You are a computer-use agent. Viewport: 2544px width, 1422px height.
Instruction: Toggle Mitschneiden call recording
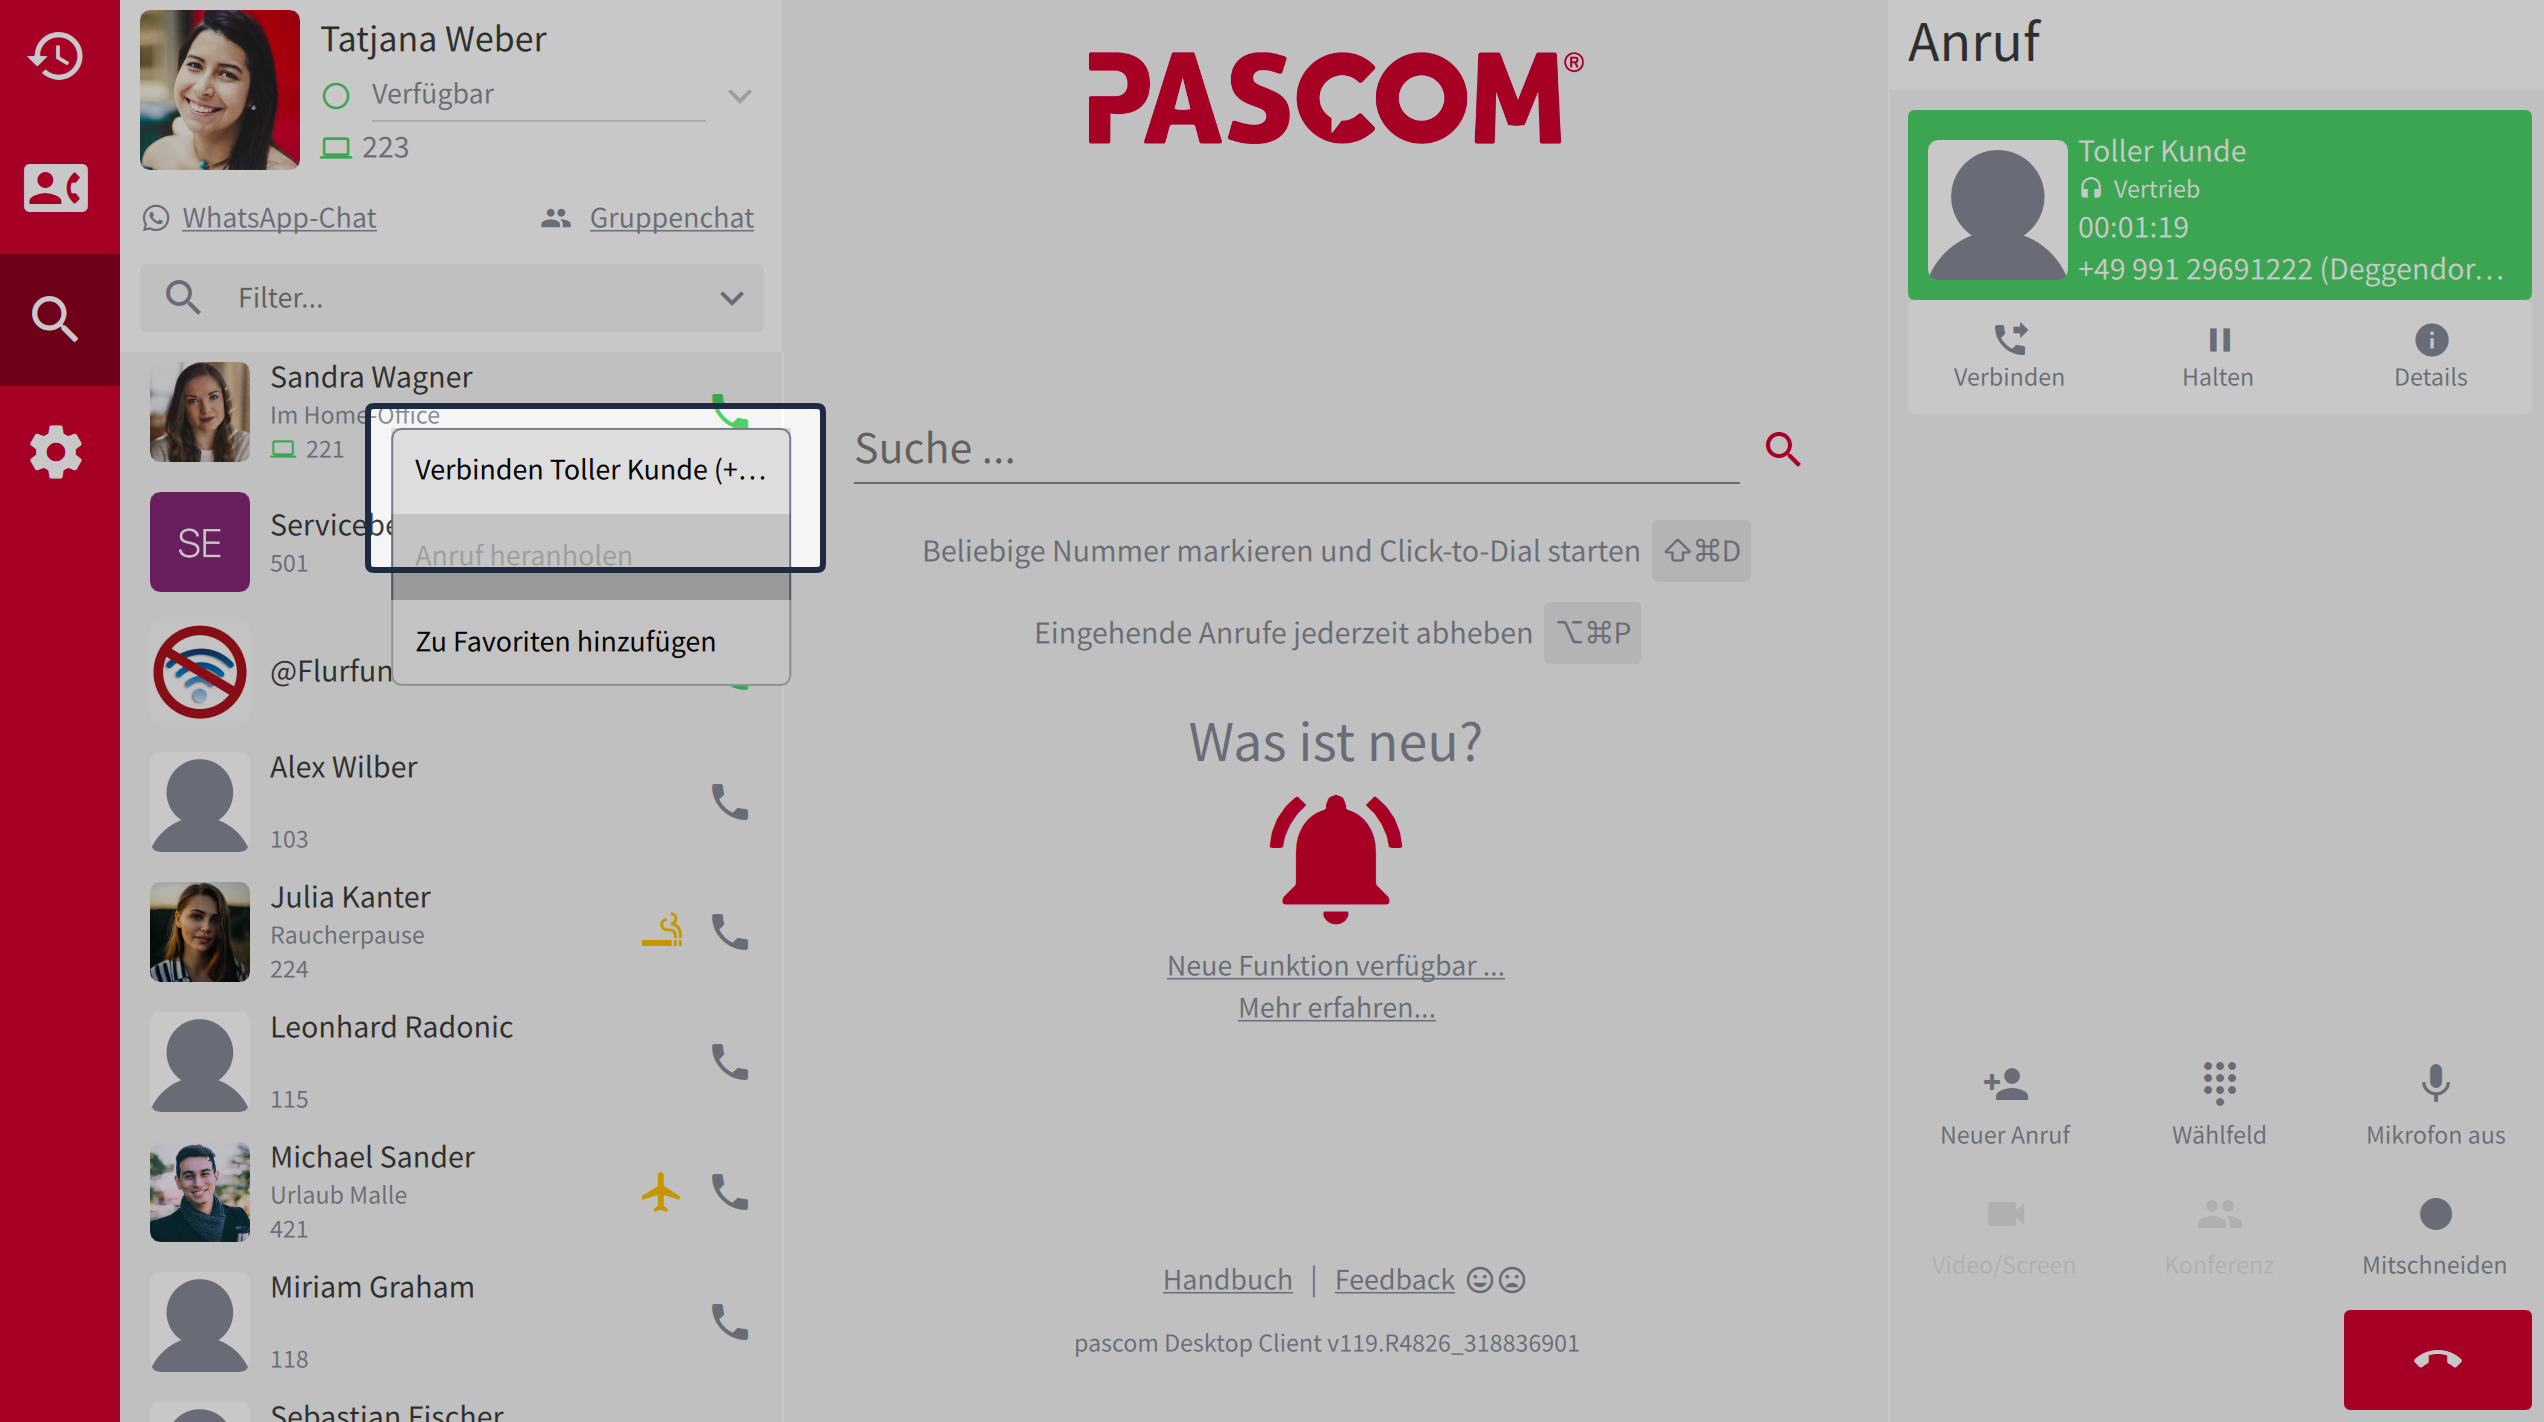pos(2435,1215)
